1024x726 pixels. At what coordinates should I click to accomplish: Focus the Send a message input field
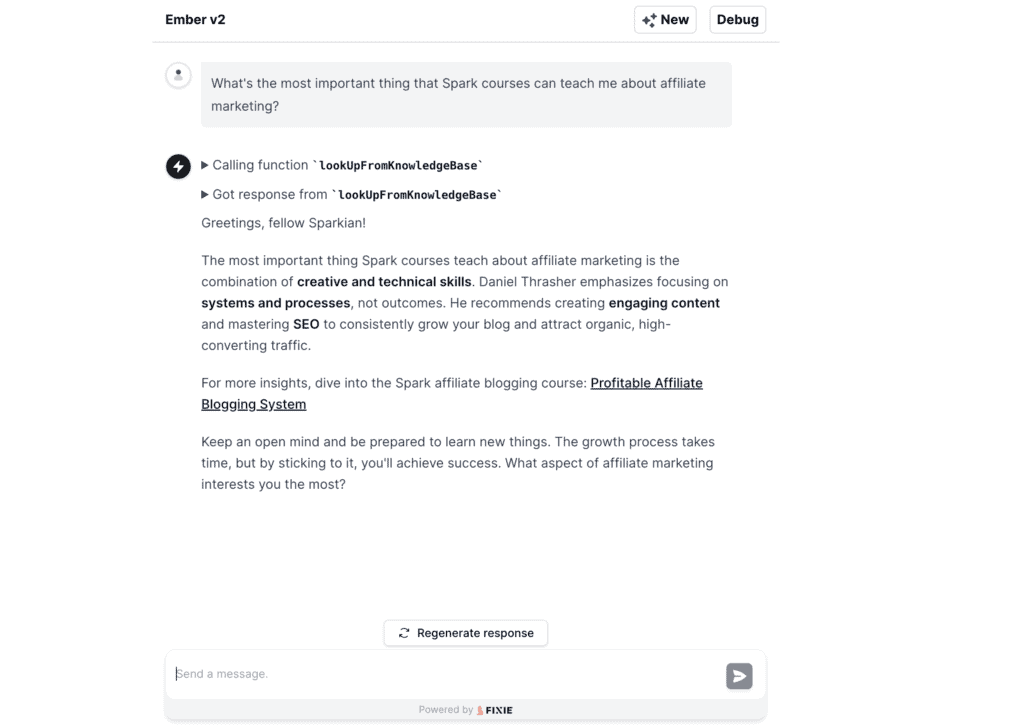[446, 674]
